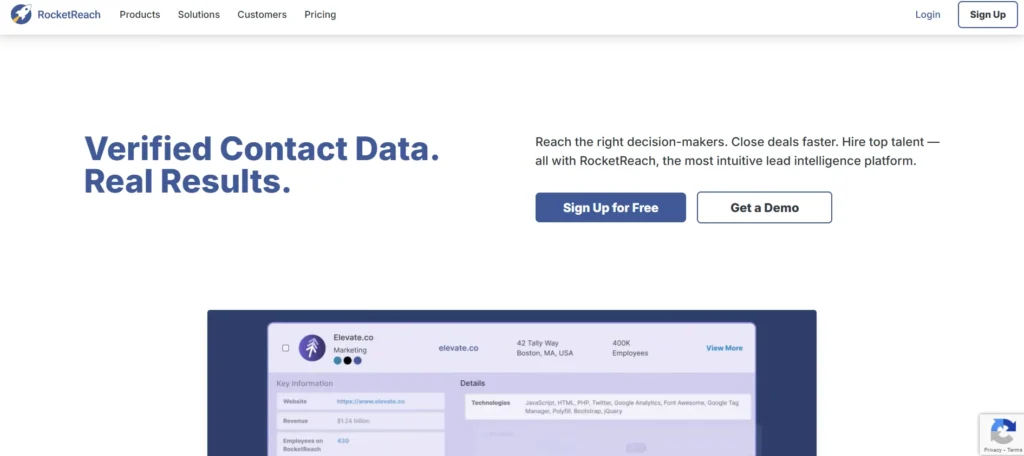
Task: Click the RocketReach rocket logo icon
Action: [21, 14]
